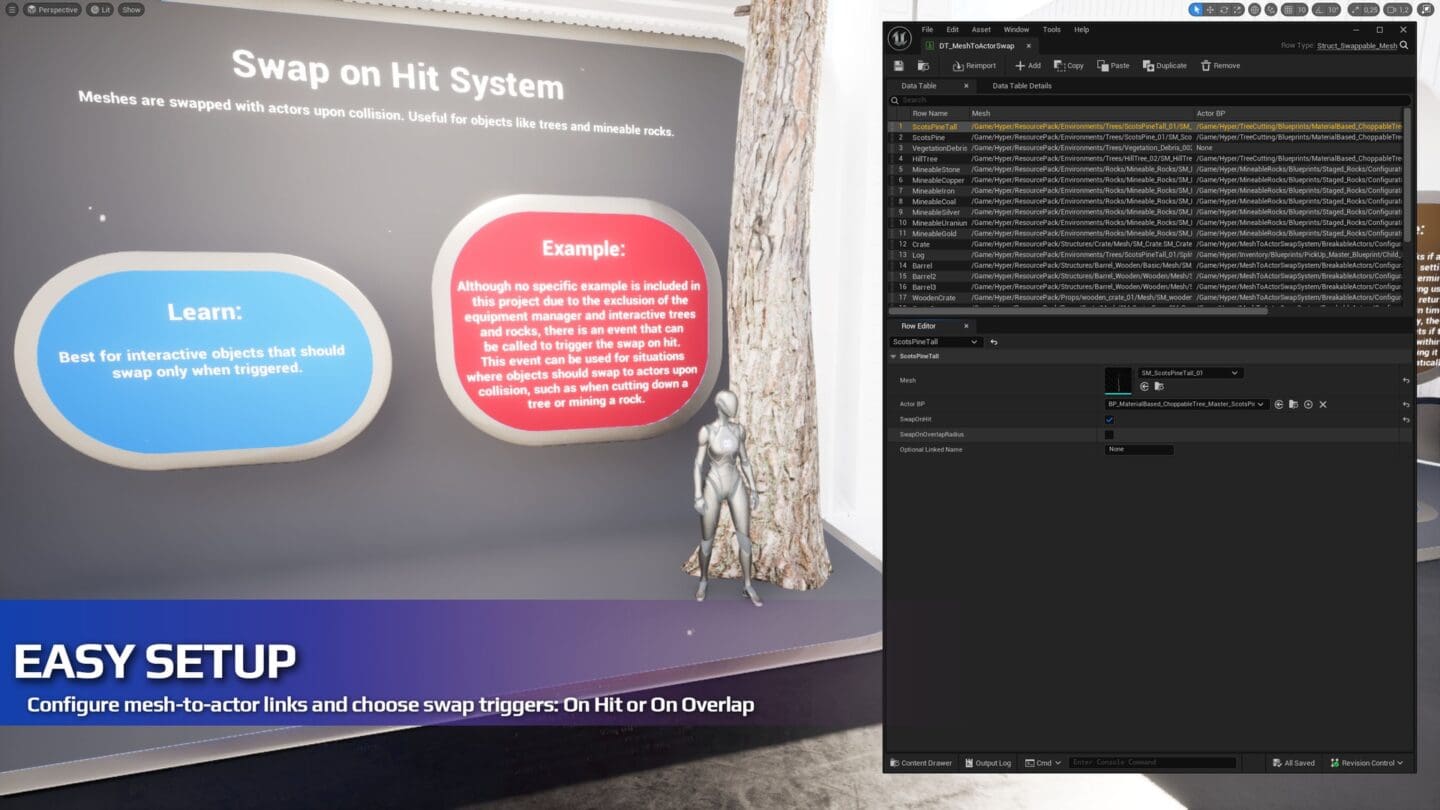Viewport: 1440px width, 810px height.
Task: Reset the SwapOnHit property to default
Action: pos(1406,419)
